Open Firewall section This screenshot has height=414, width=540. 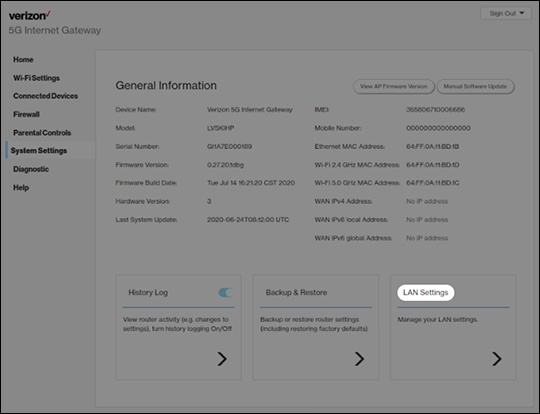[x=26, y=114]
